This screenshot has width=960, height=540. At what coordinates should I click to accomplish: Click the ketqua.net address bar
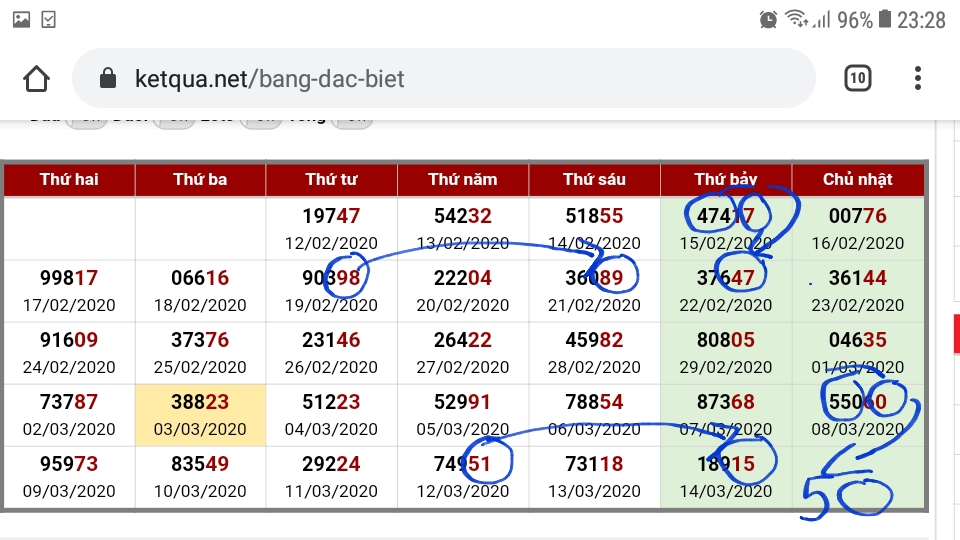pyautogui.click(x=444, y=78)
